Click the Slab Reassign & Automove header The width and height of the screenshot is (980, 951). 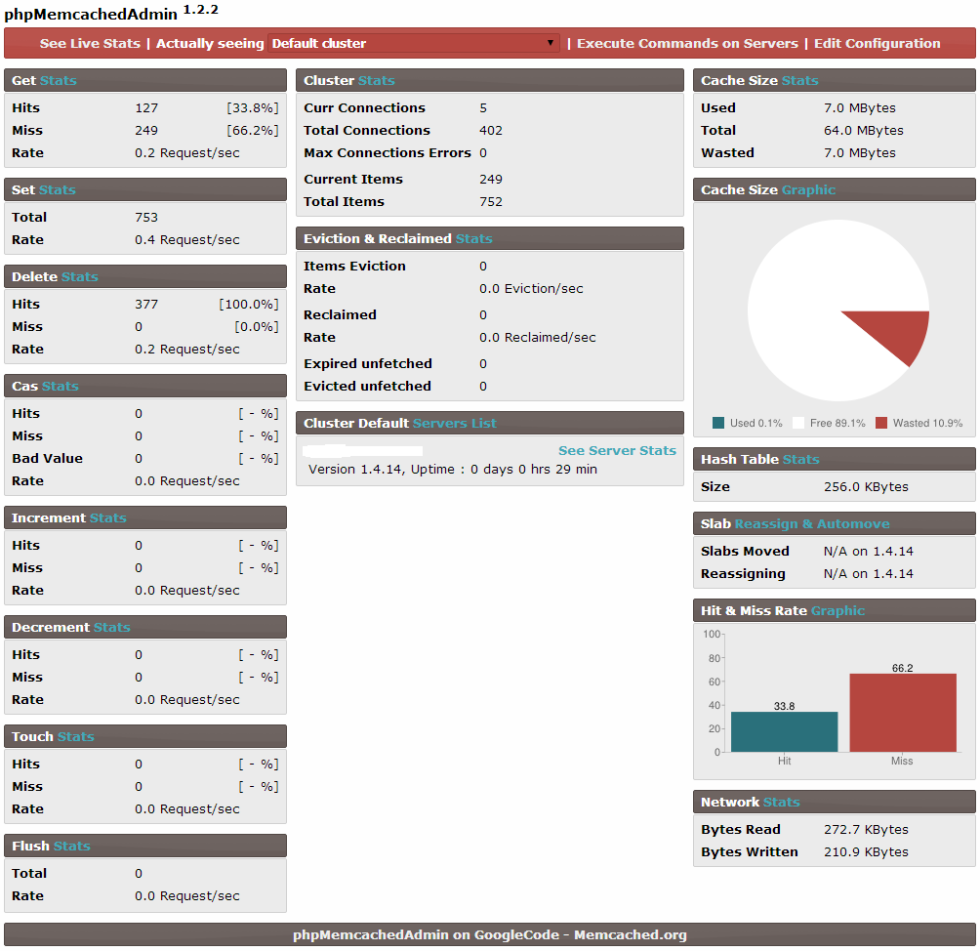click(833, 524)
